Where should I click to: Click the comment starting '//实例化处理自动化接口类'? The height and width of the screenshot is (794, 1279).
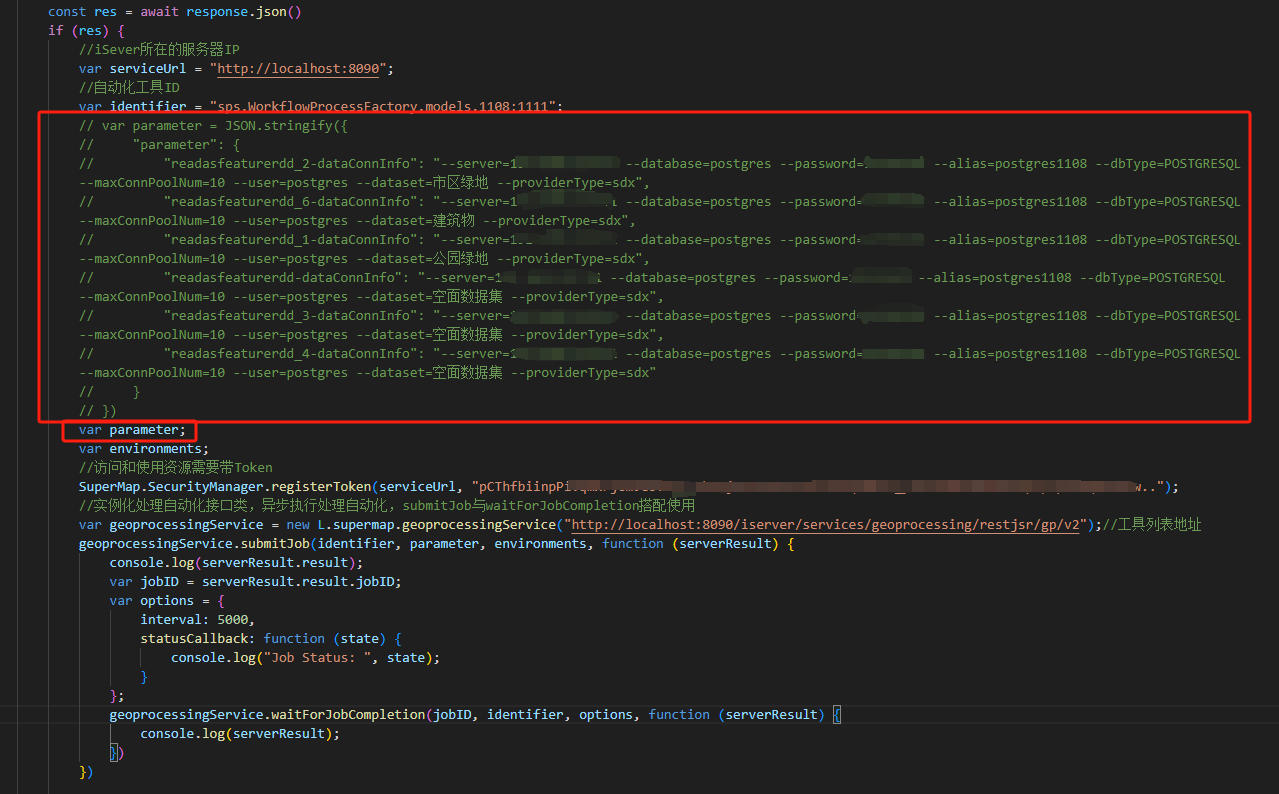387,506
